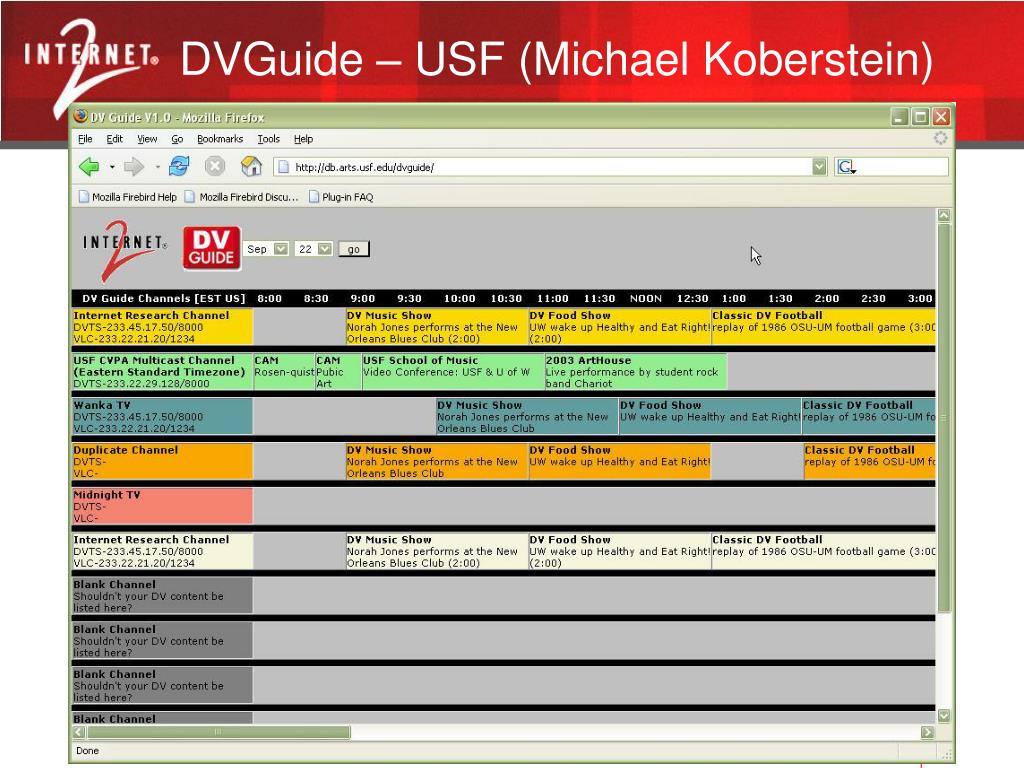
Task: Click USF CVPA Multicast Channel cell
Action: point(162,372)
